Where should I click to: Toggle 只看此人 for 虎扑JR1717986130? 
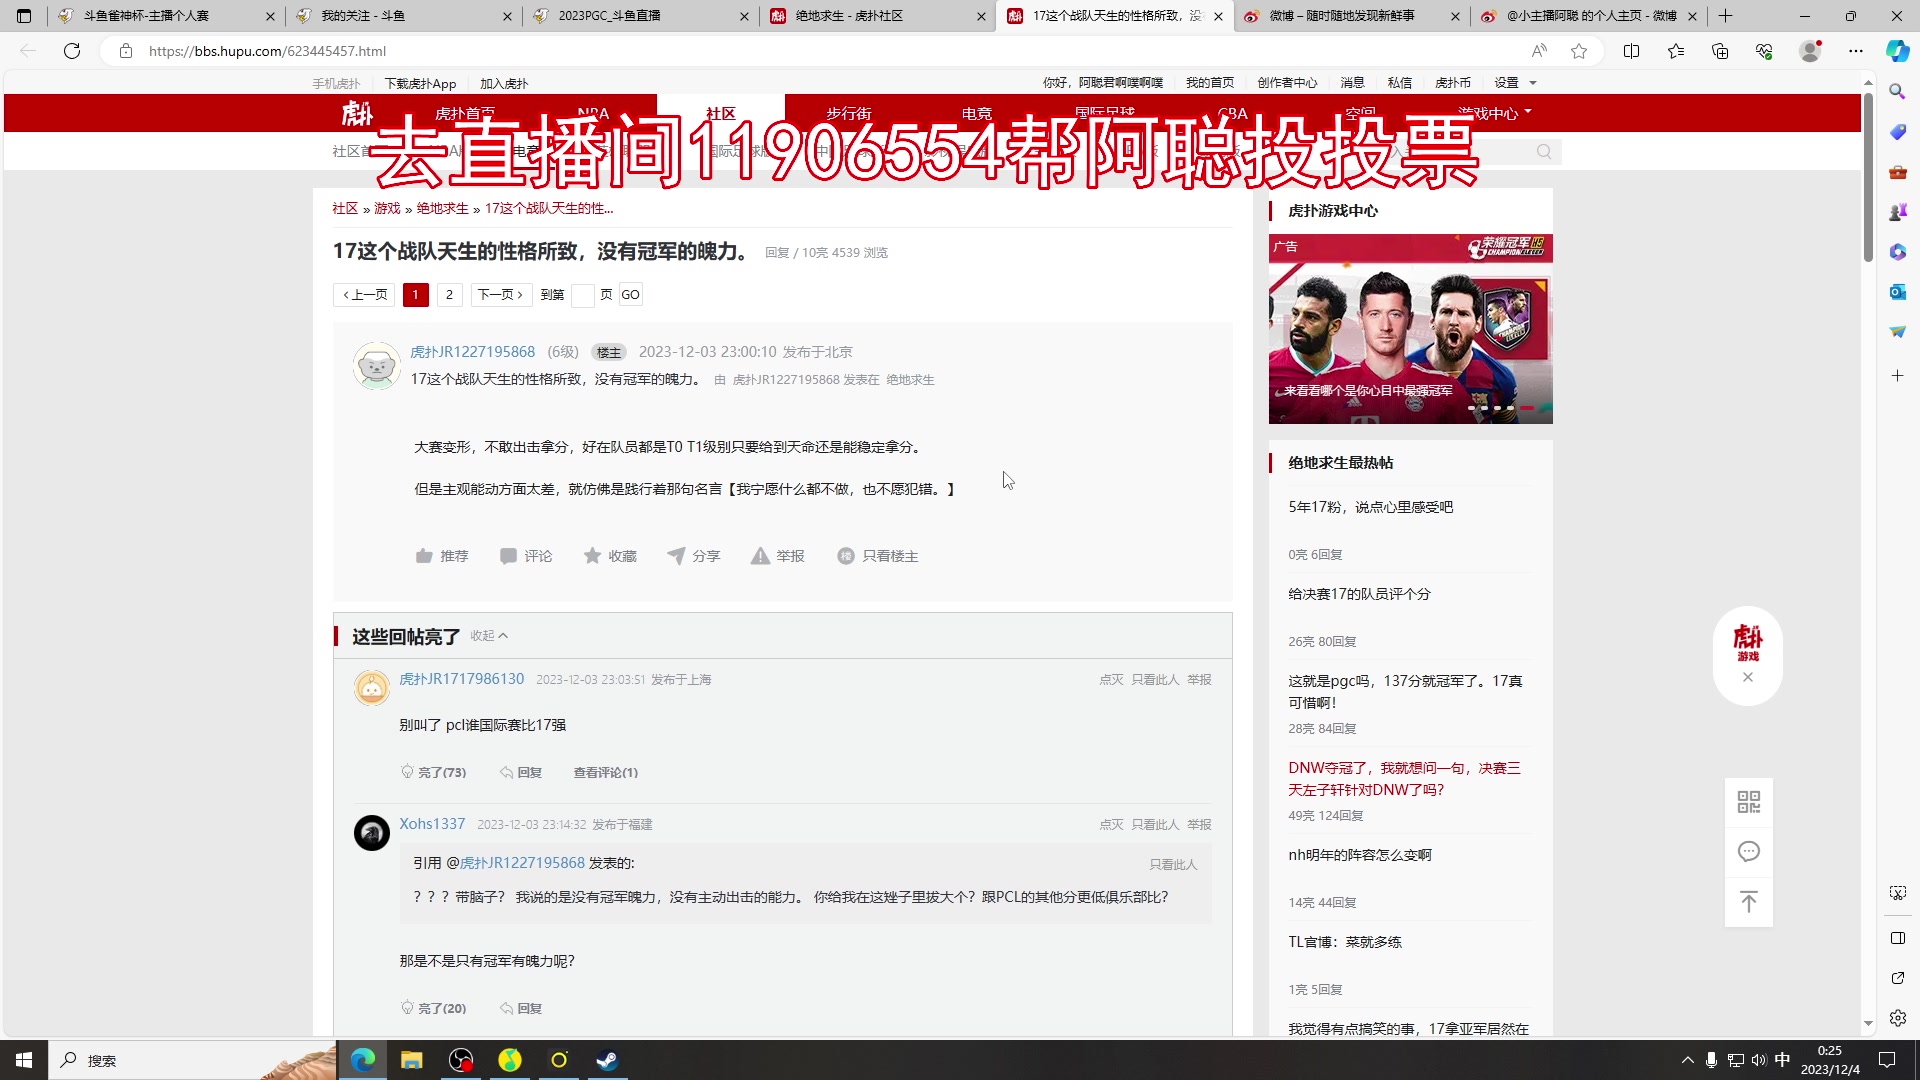point(1155,680)
